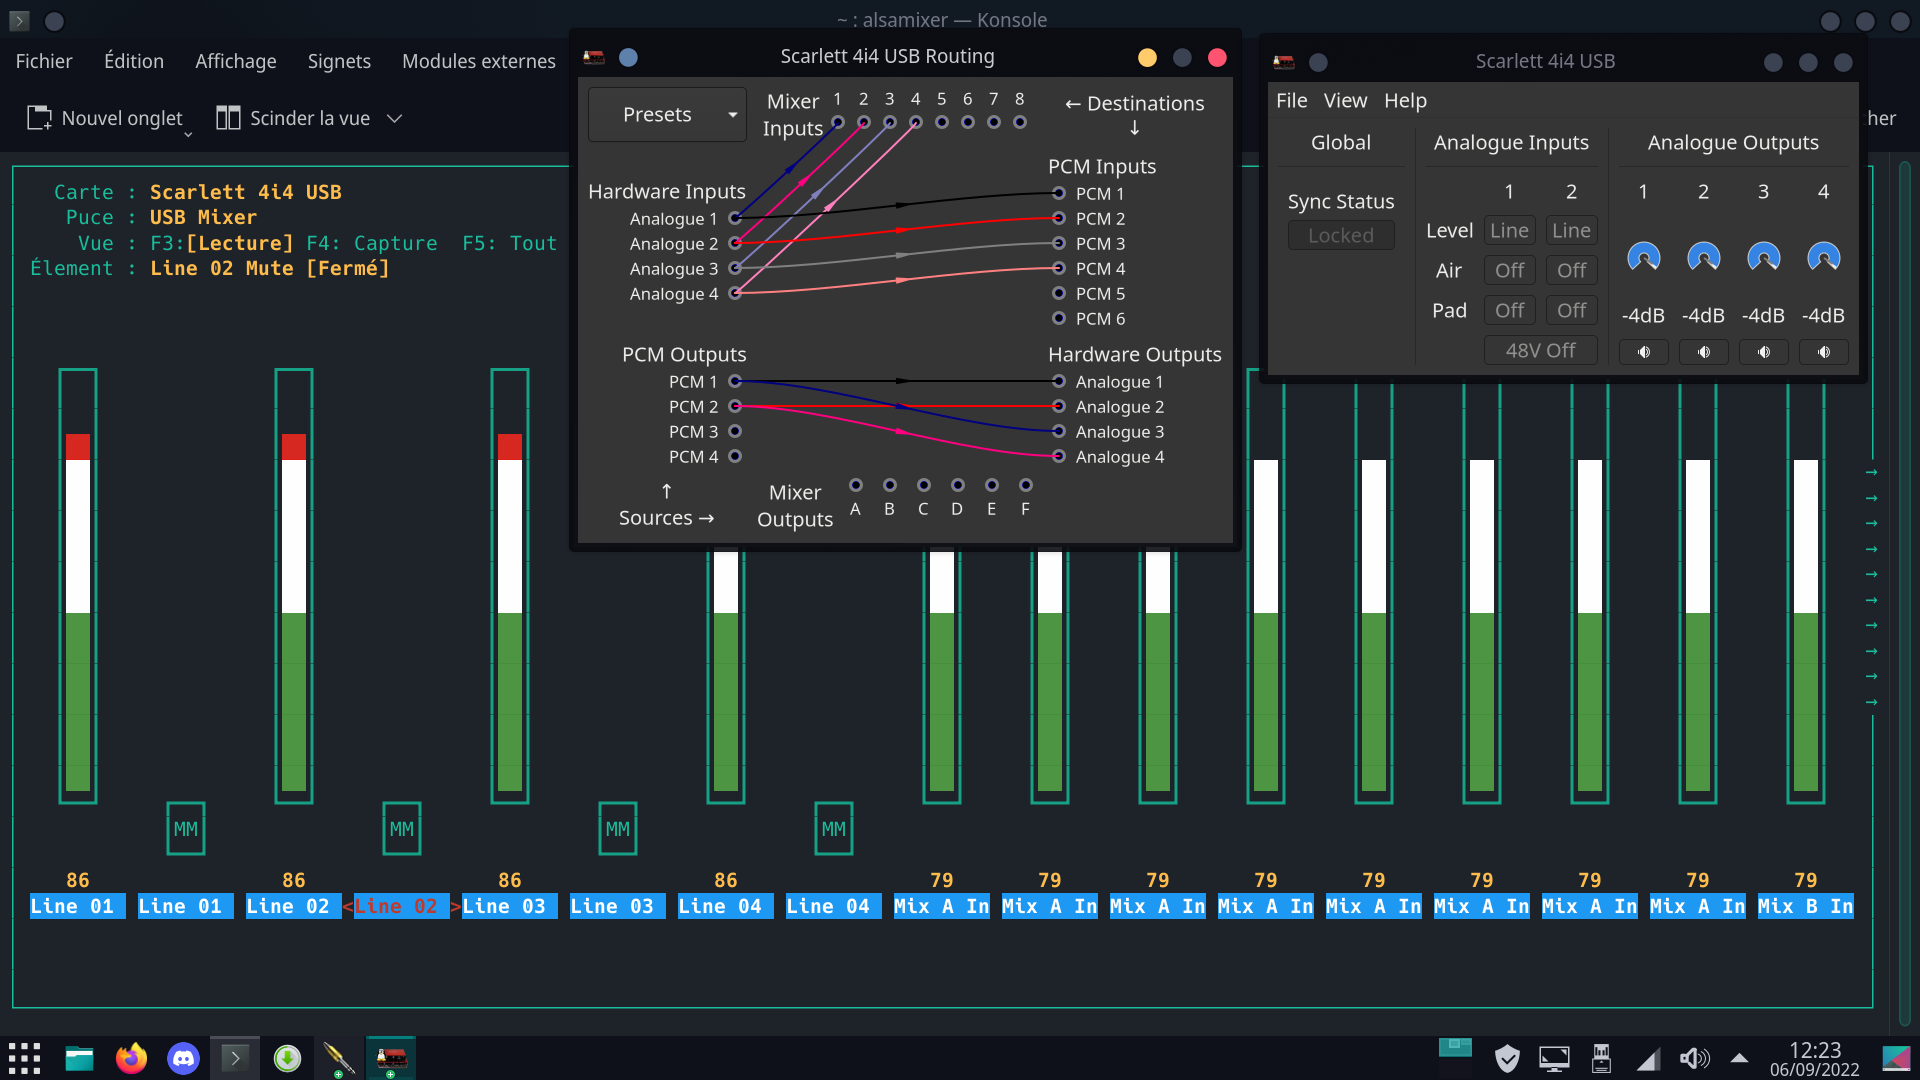Click the PCM 5 input routing socket

click(1059, 293)
